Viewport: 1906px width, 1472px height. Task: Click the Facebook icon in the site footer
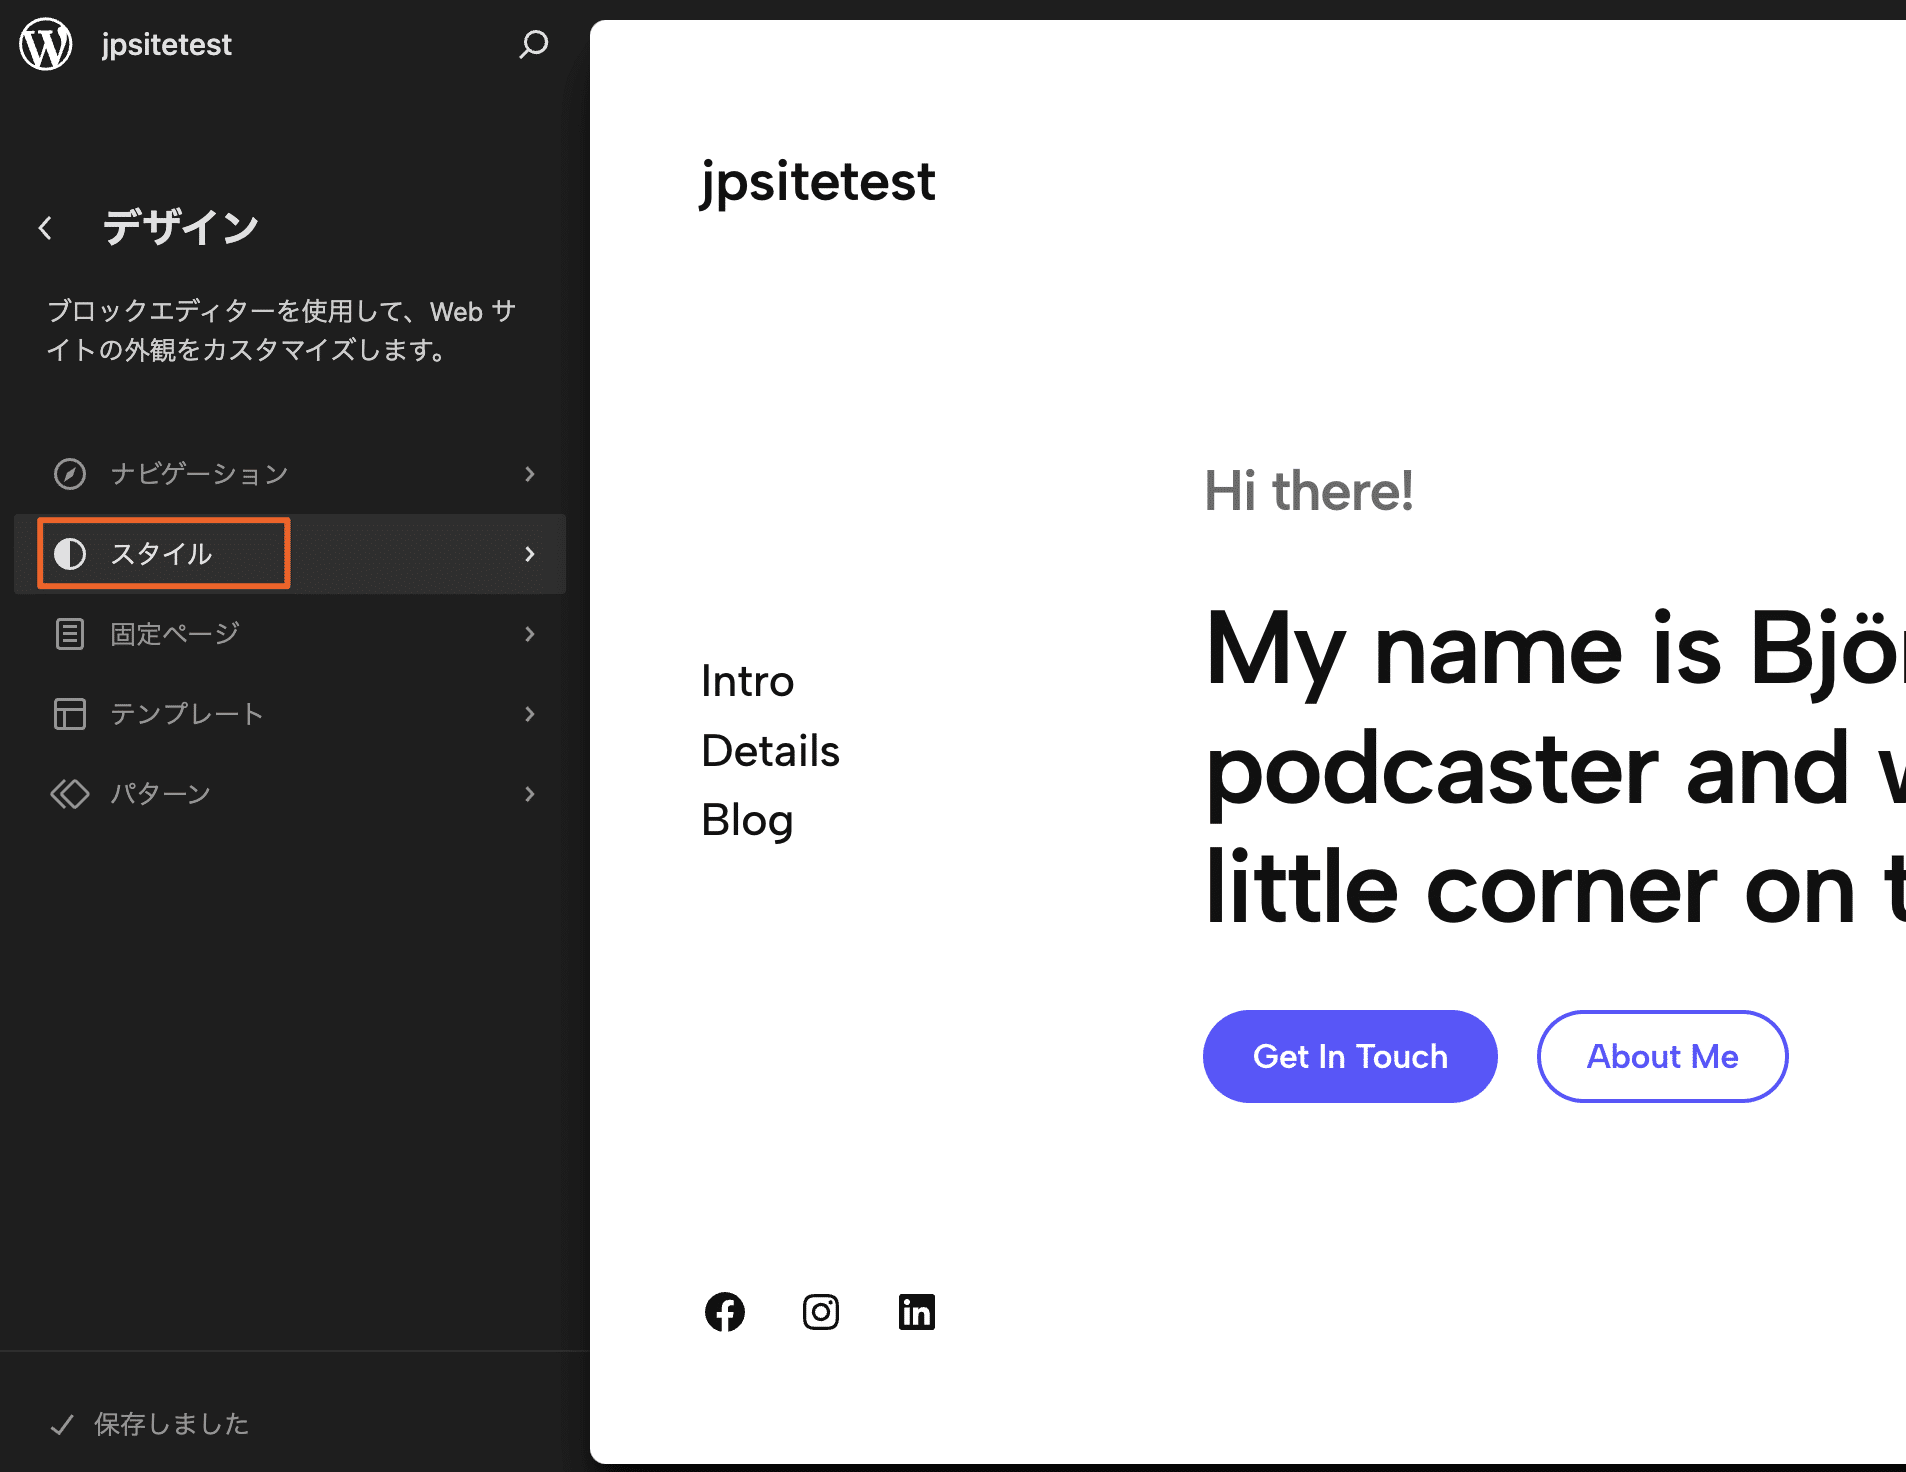pos(725,1312)
